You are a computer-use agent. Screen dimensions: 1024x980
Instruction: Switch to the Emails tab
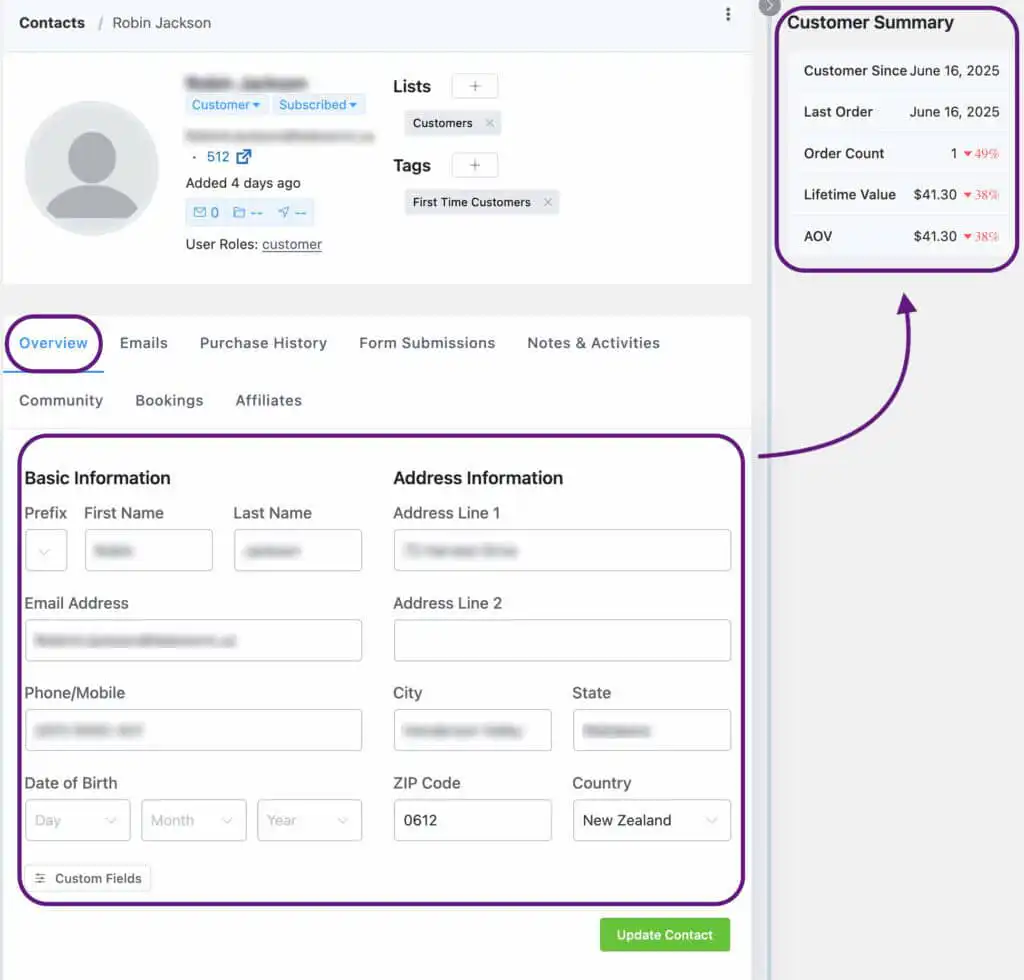tap(144, 343)
